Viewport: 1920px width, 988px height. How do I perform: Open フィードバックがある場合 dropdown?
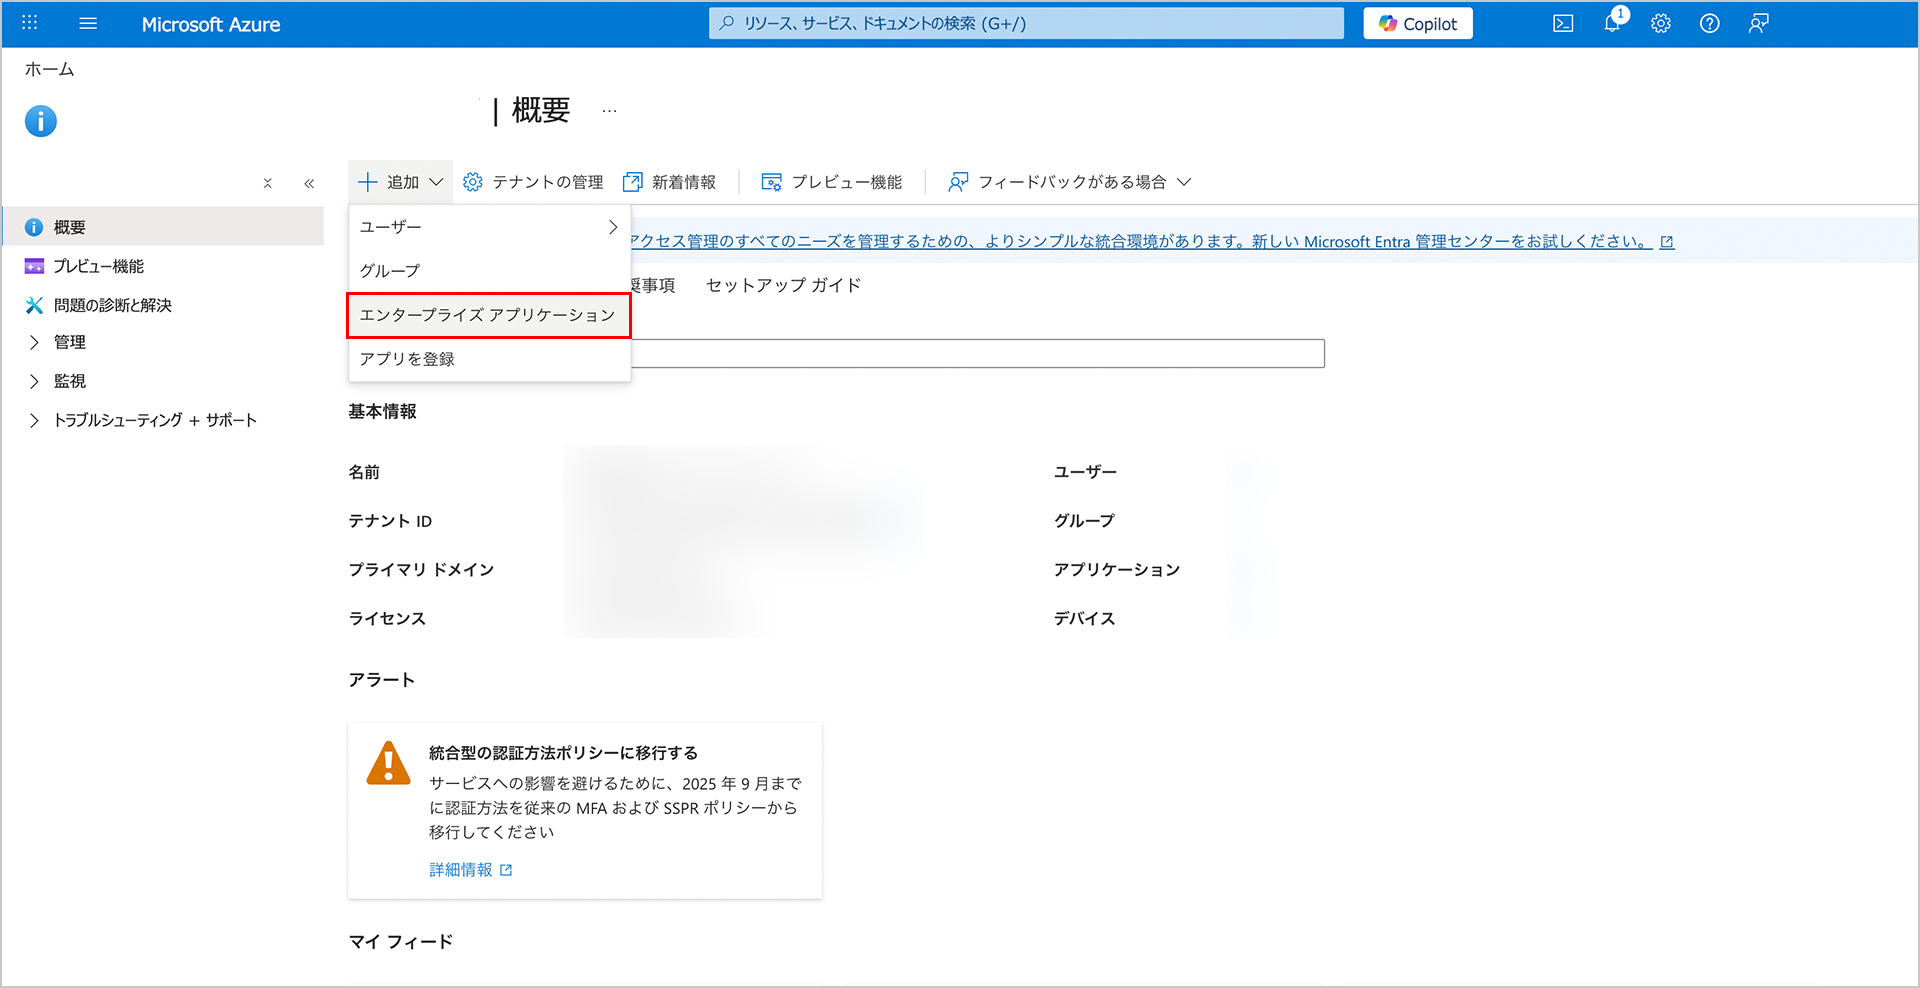tap(1070, 182)
